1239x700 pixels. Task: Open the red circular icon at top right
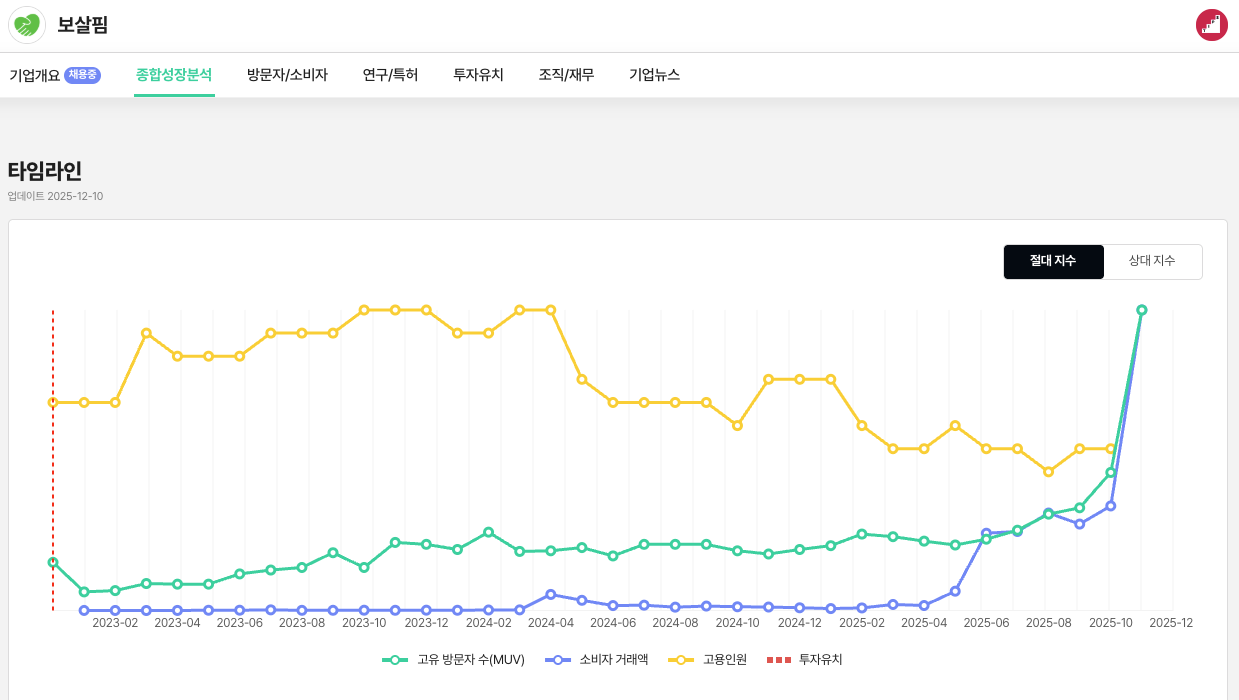point(1211,25)
